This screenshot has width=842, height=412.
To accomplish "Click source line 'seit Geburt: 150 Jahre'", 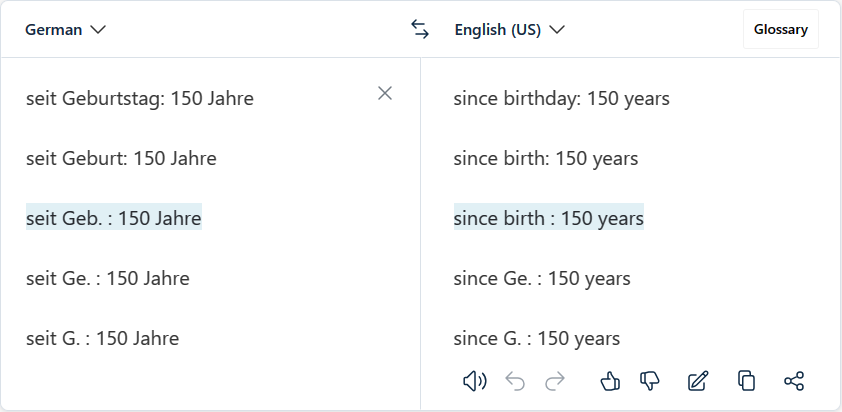I will tap(121, 158).
